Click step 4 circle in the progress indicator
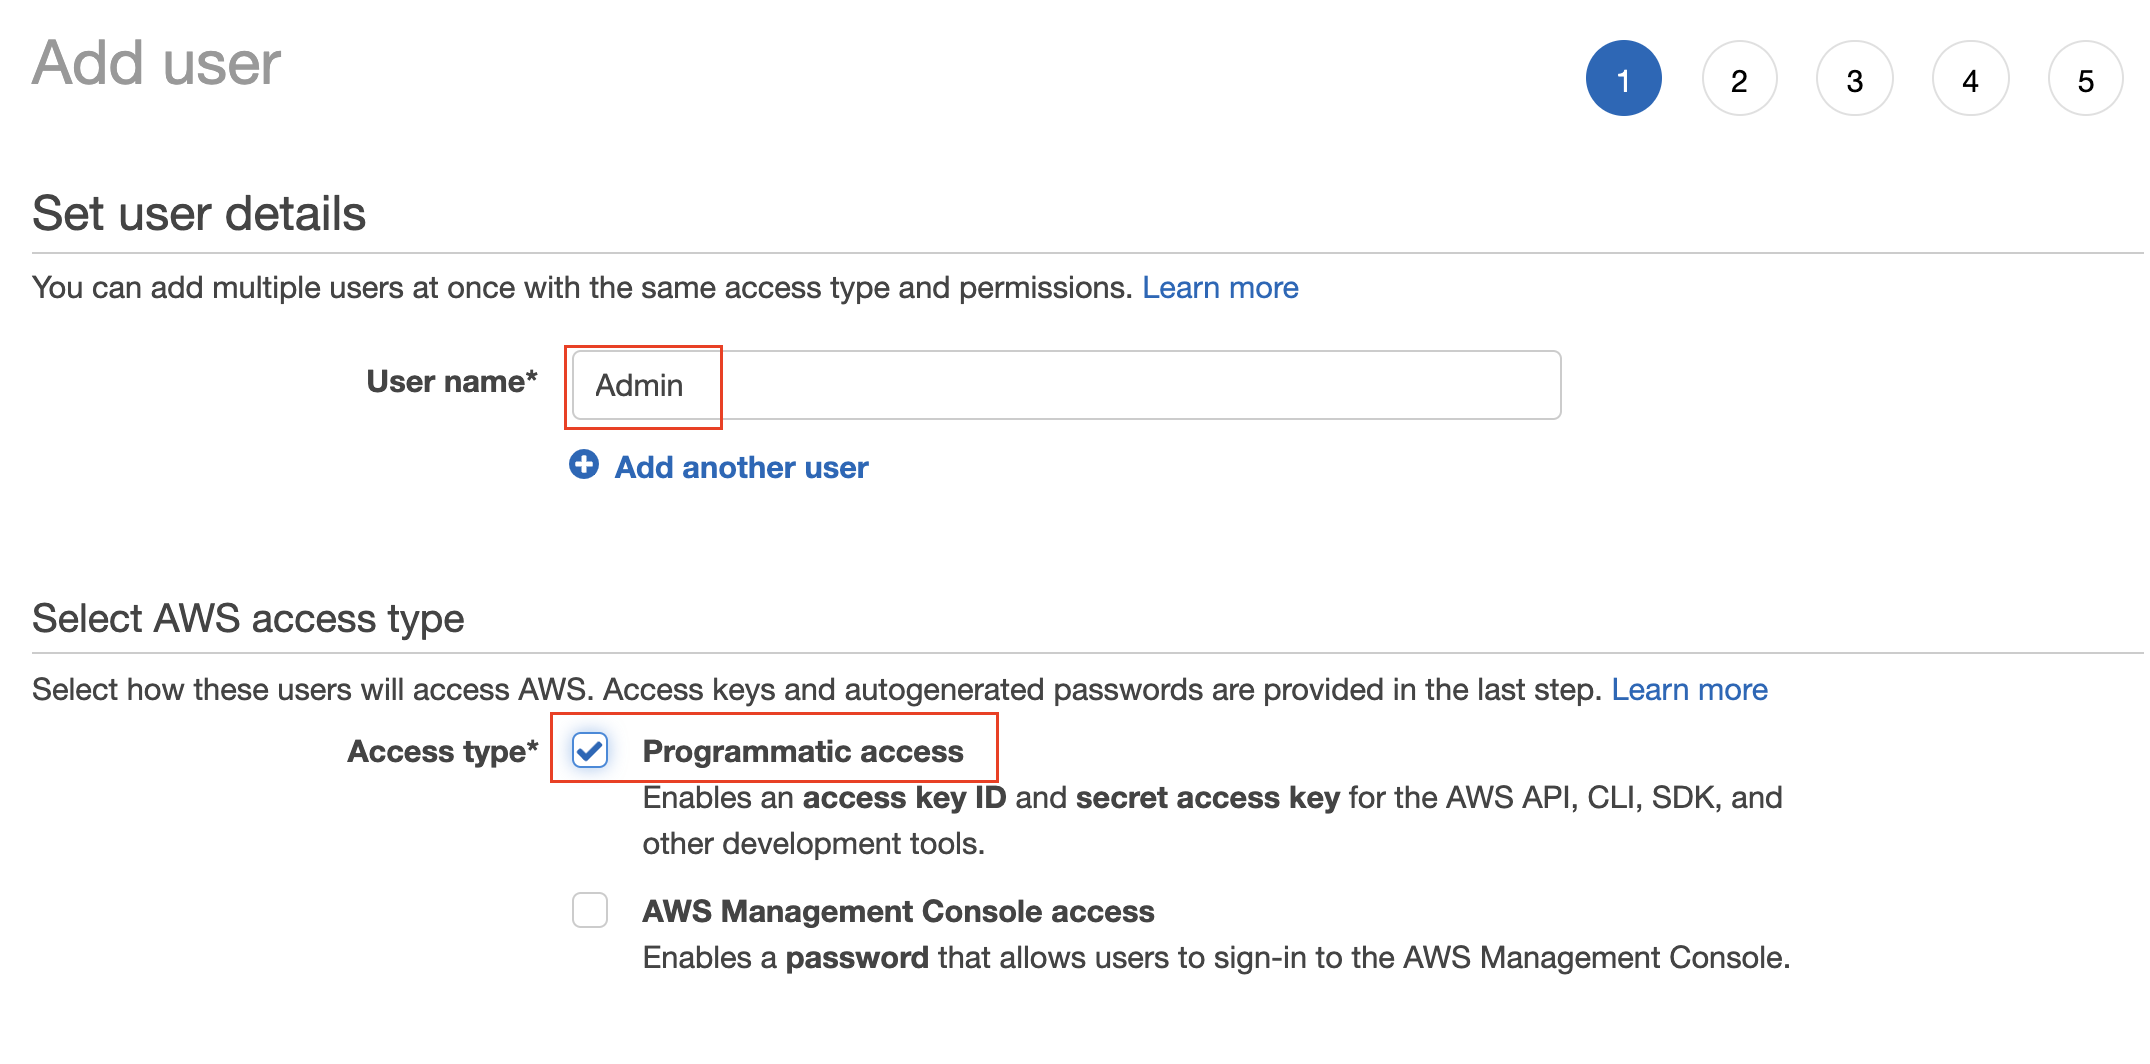2150x1064 pixels. [x=1970, y=78]
